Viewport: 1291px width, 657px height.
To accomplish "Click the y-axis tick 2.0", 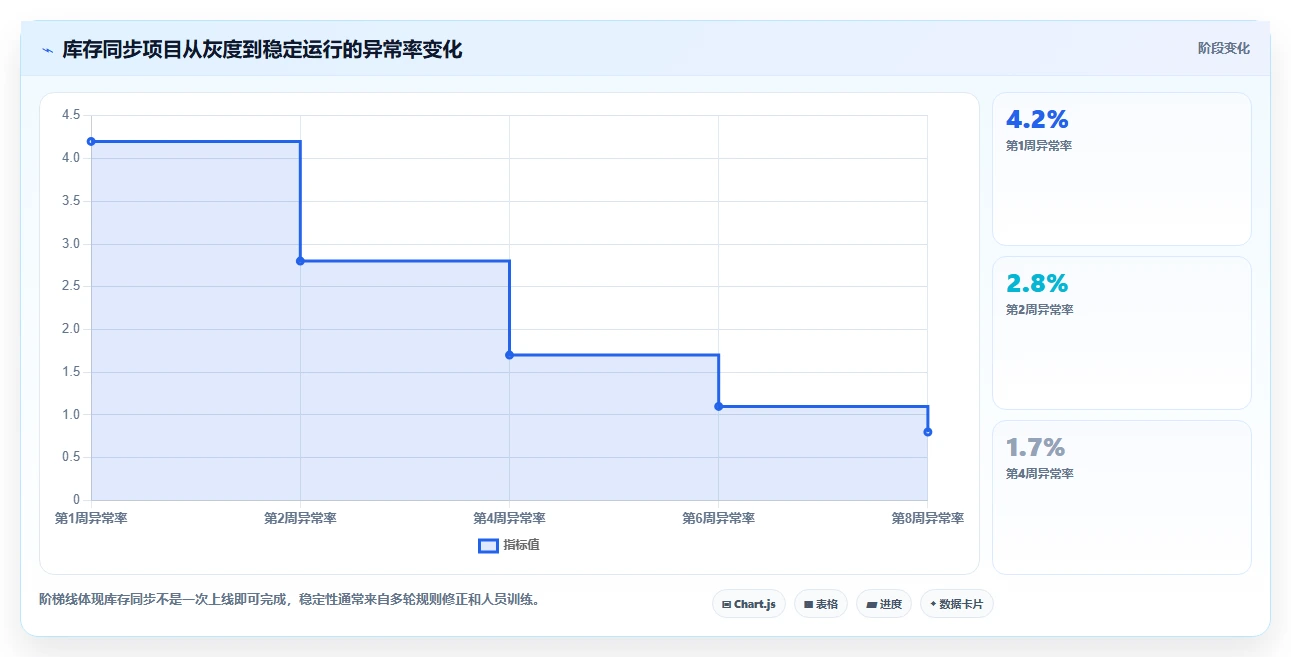I will 71,329.
